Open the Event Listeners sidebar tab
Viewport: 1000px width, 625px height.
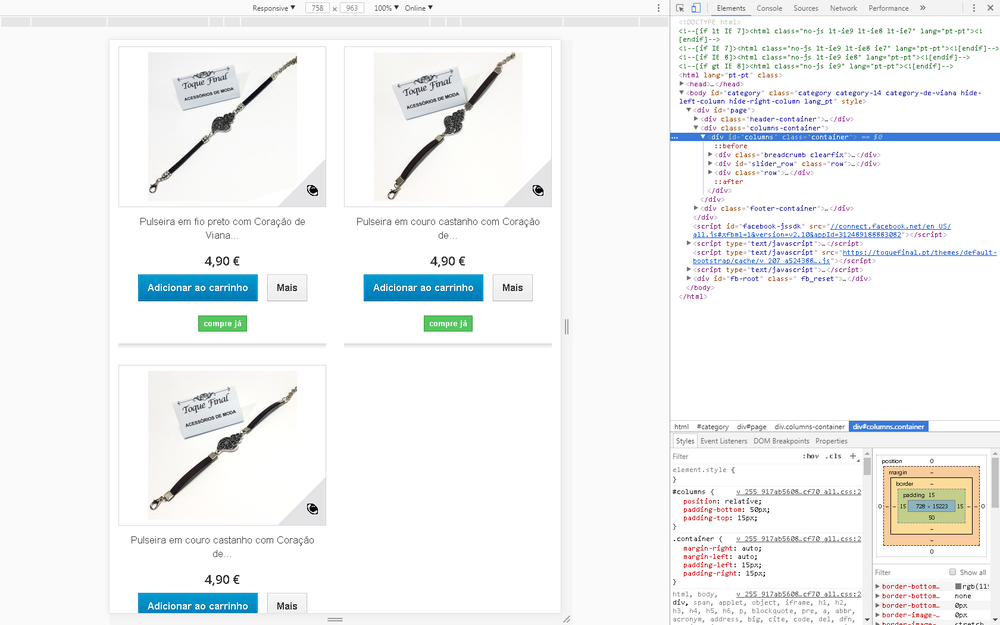coord(723,441)
